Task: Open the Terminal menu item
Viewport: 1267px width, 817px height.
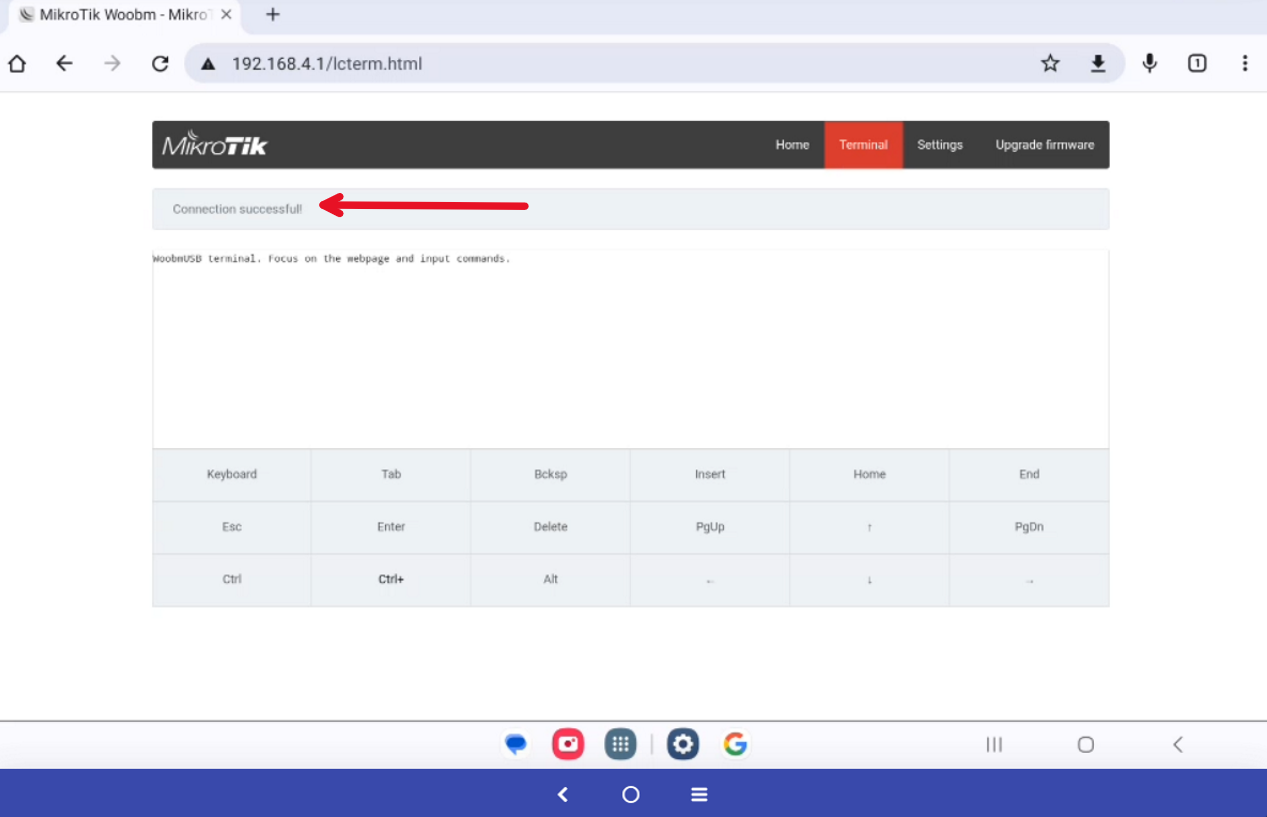Action: pyautogui.click(x=863, y=145)
